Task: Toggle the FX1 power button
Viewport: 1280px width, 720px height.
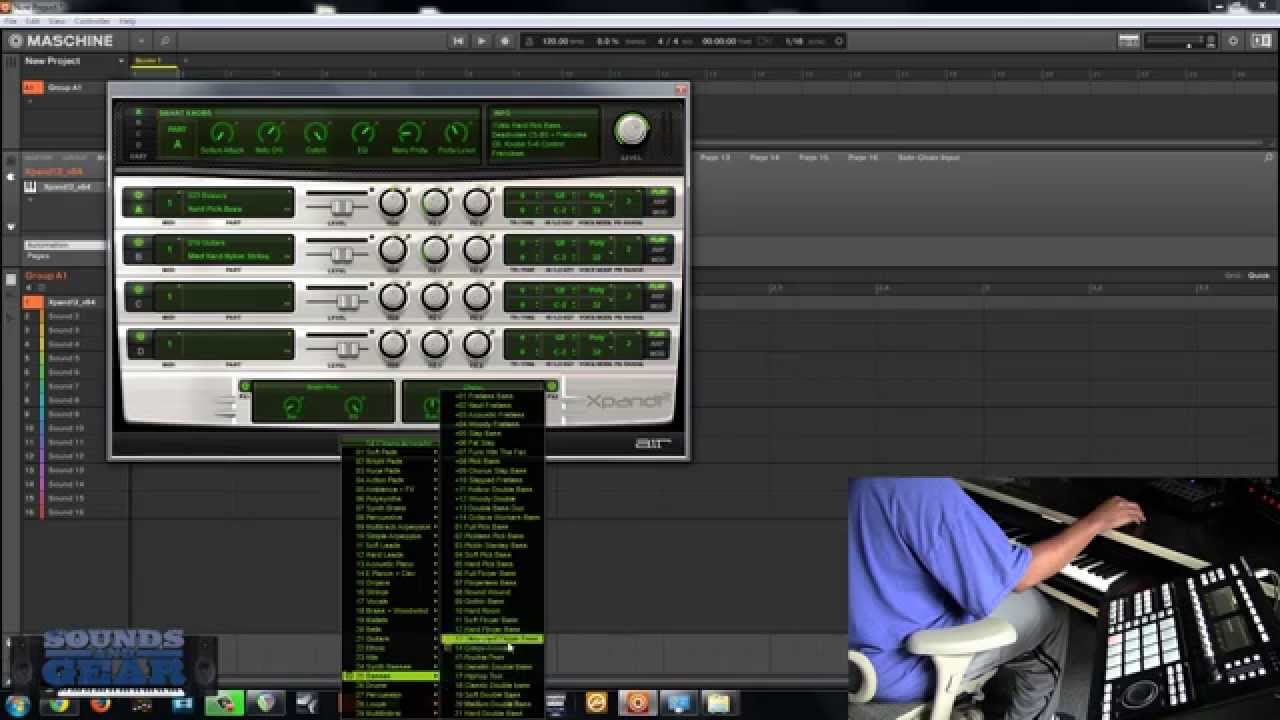Action: click(x=245, y=386)
